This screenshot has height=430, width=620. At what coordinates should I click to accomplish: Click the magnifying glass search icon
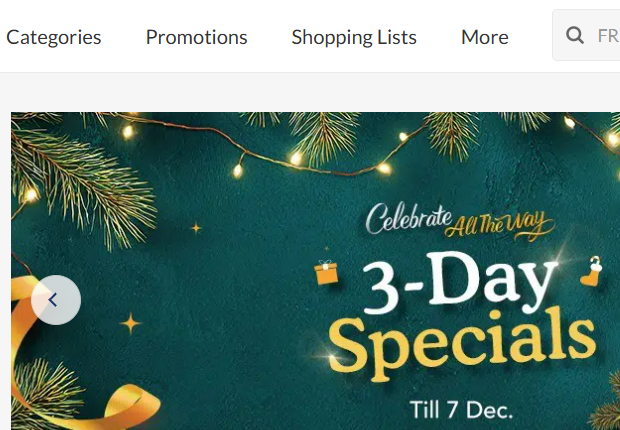[575, 35]
